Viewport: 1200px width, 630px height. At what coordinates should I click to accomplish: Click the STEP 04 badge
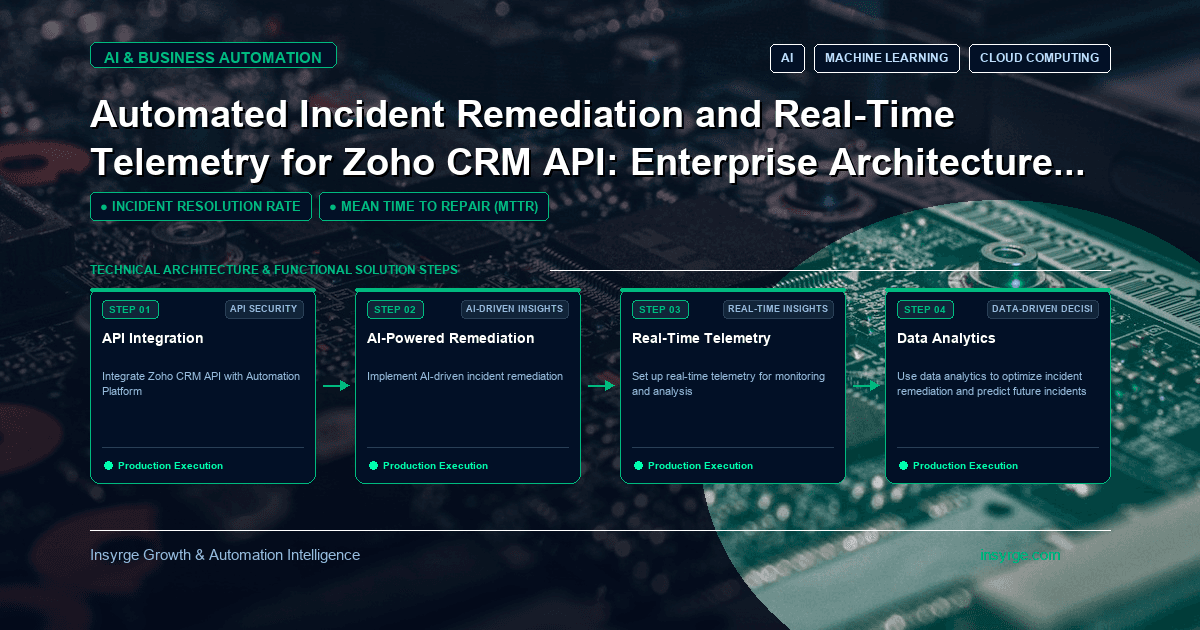(925, 310)
